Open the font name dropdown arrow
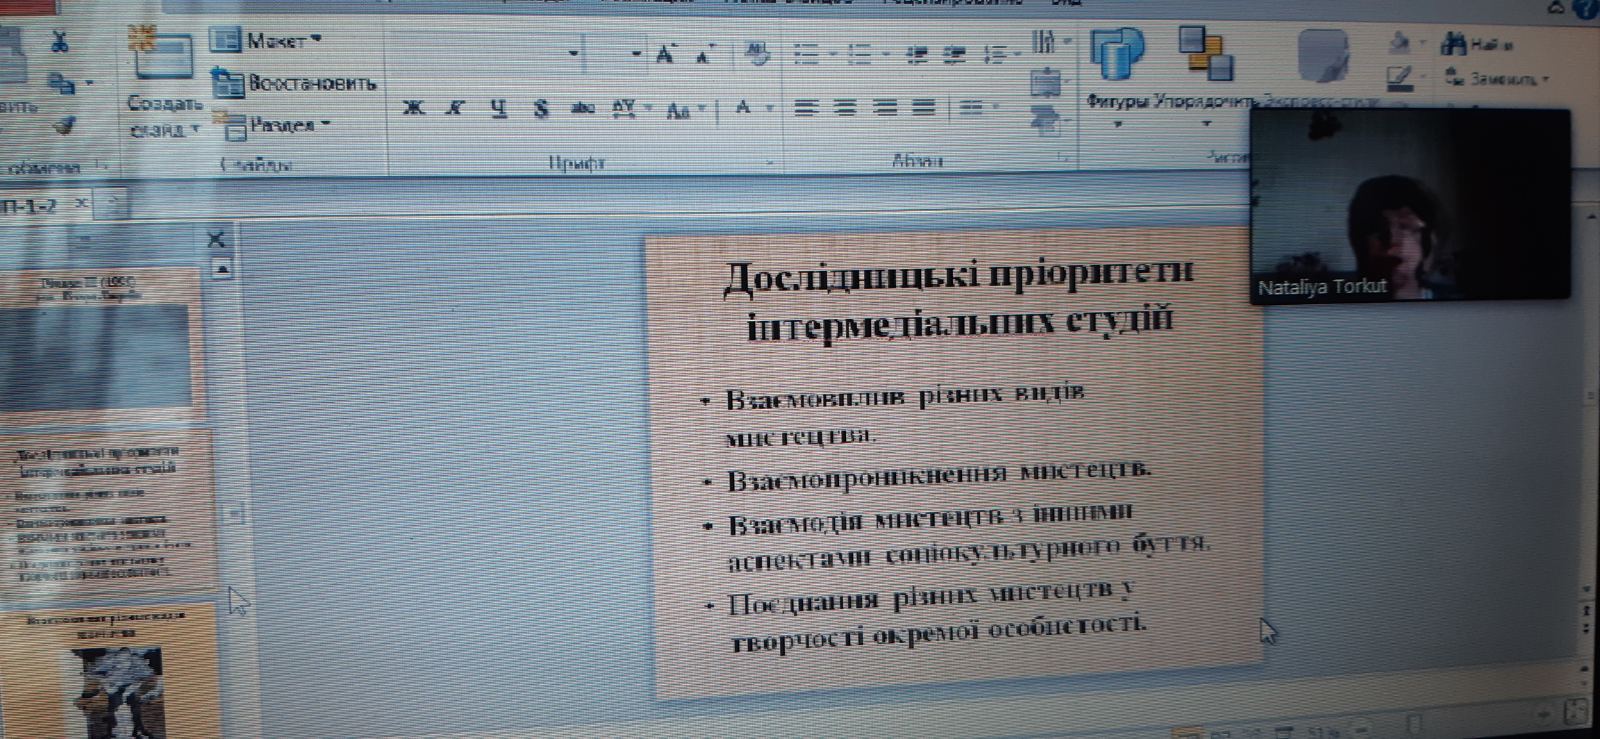Viewport: 1600px width, 739px height. pyautogui.click(x=573, y=53)
